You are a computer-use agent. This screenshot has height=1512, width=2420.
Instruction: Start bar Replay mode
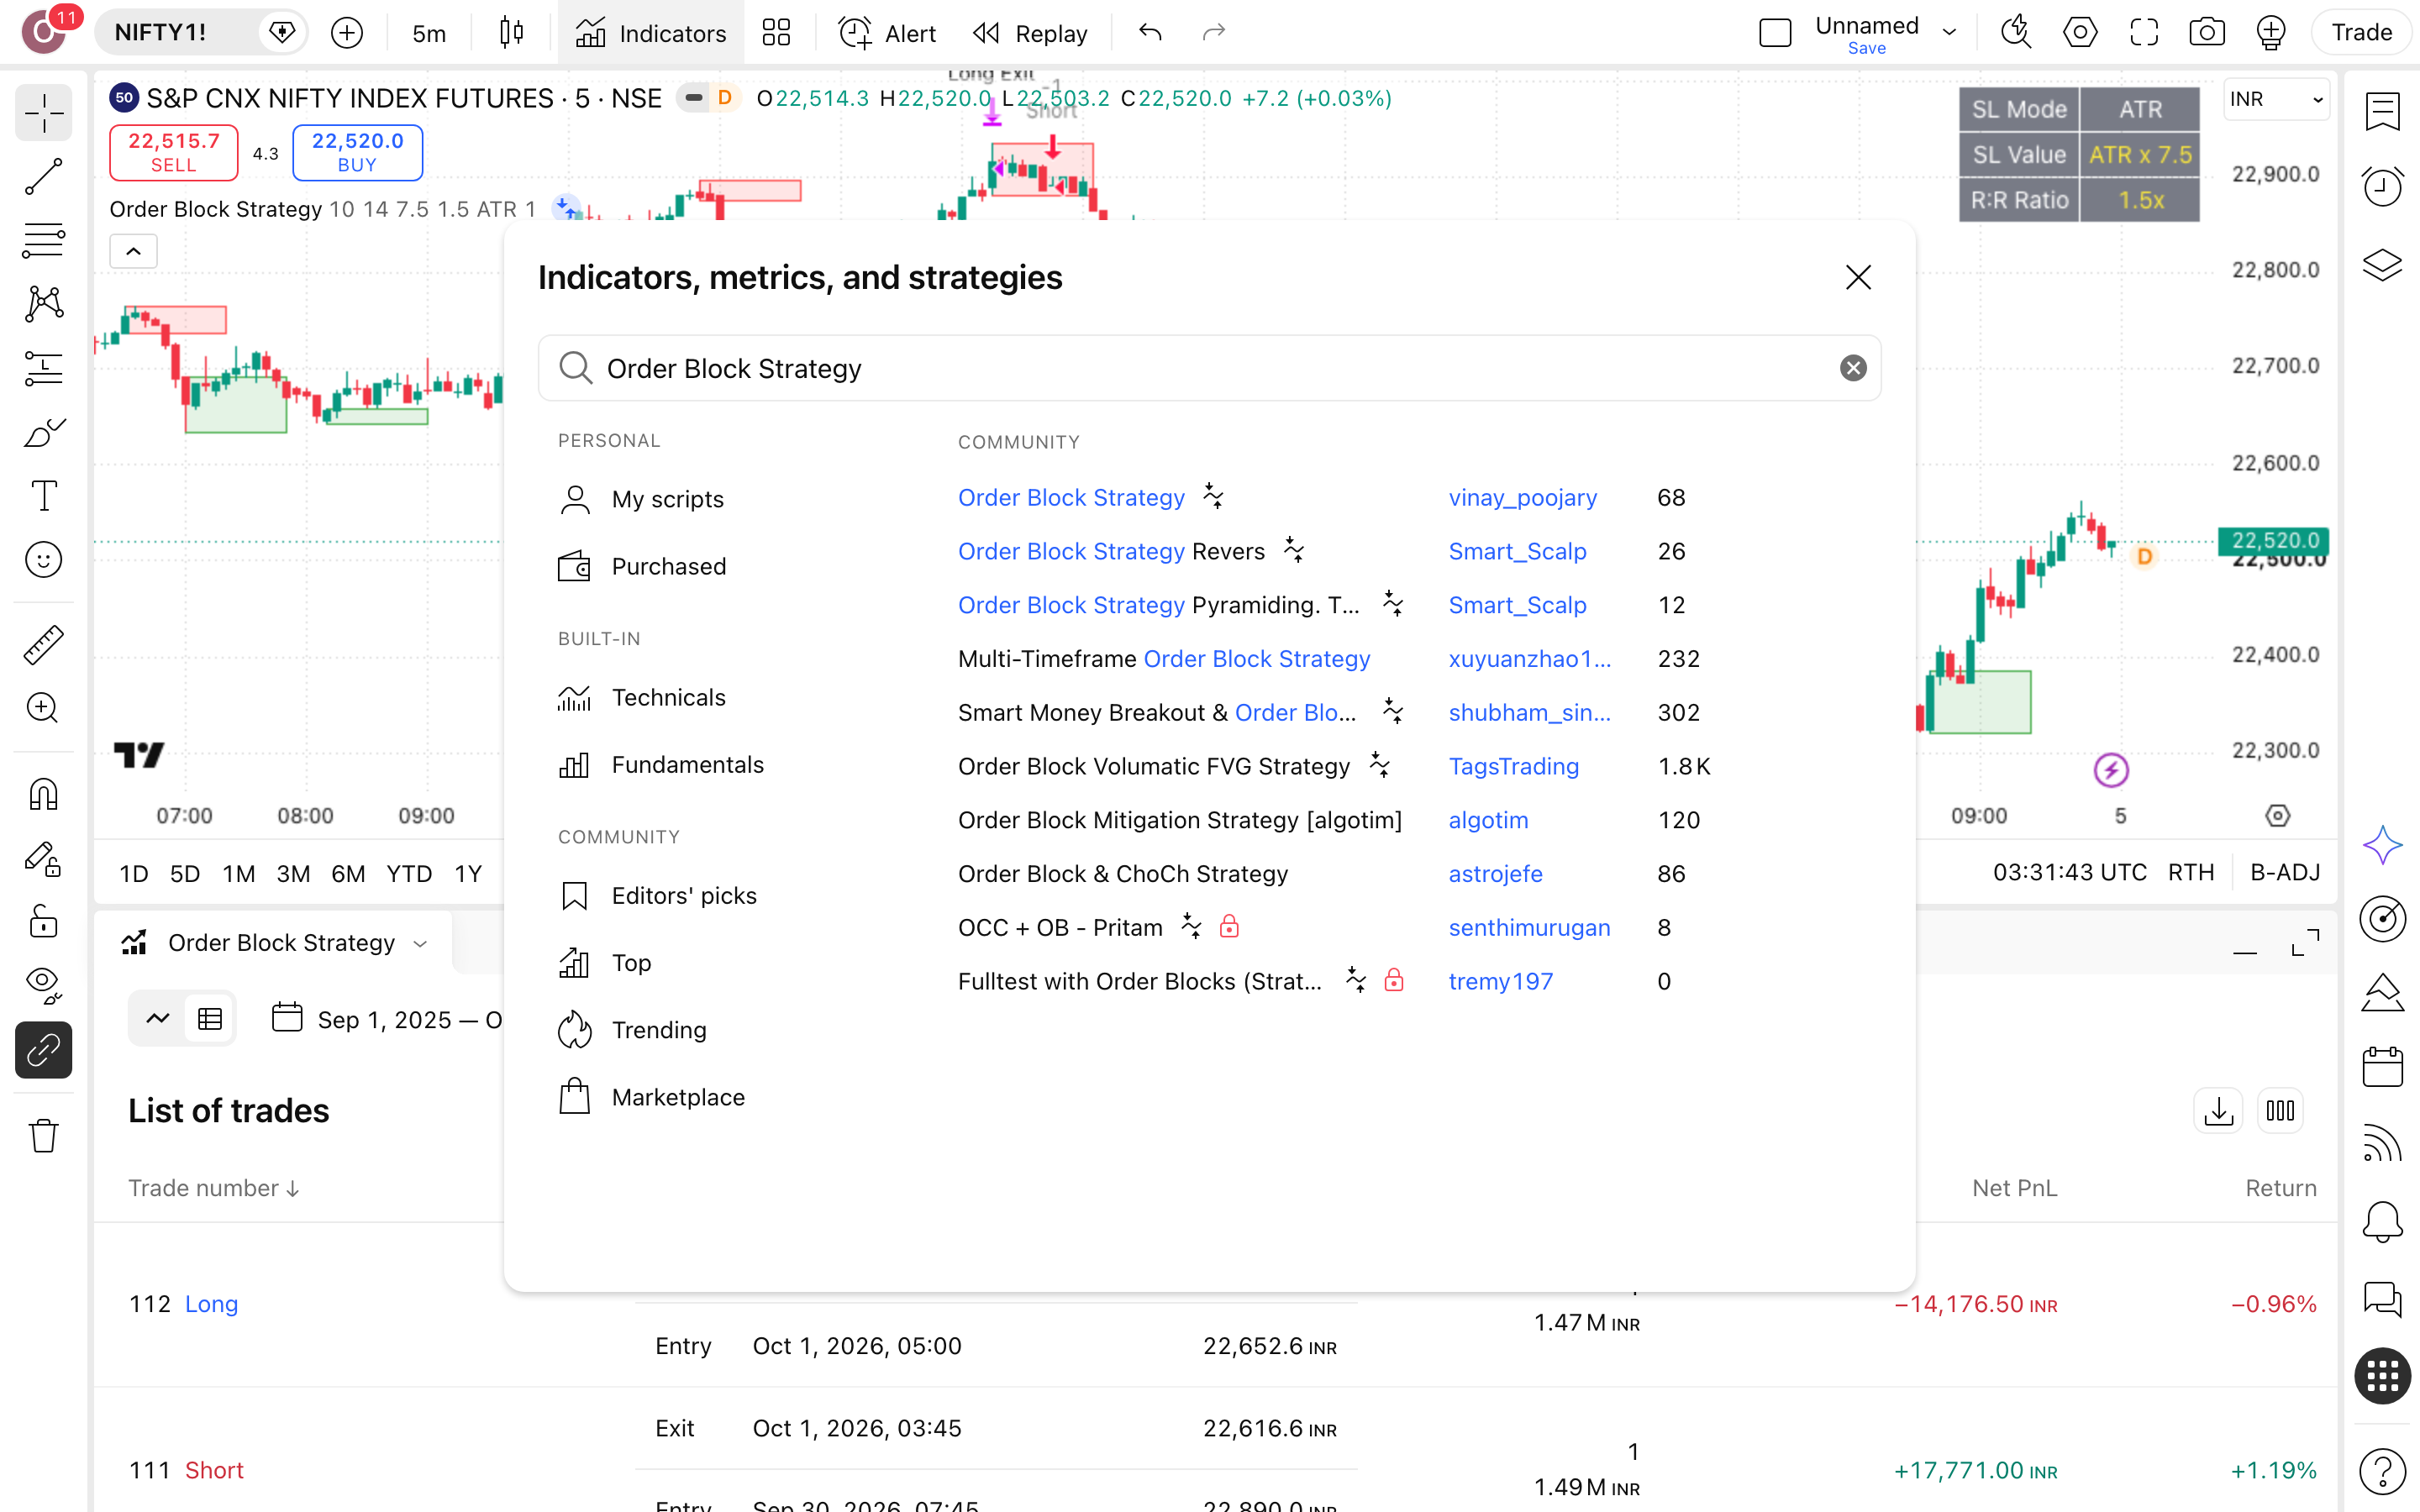[x=1030, y=33]
